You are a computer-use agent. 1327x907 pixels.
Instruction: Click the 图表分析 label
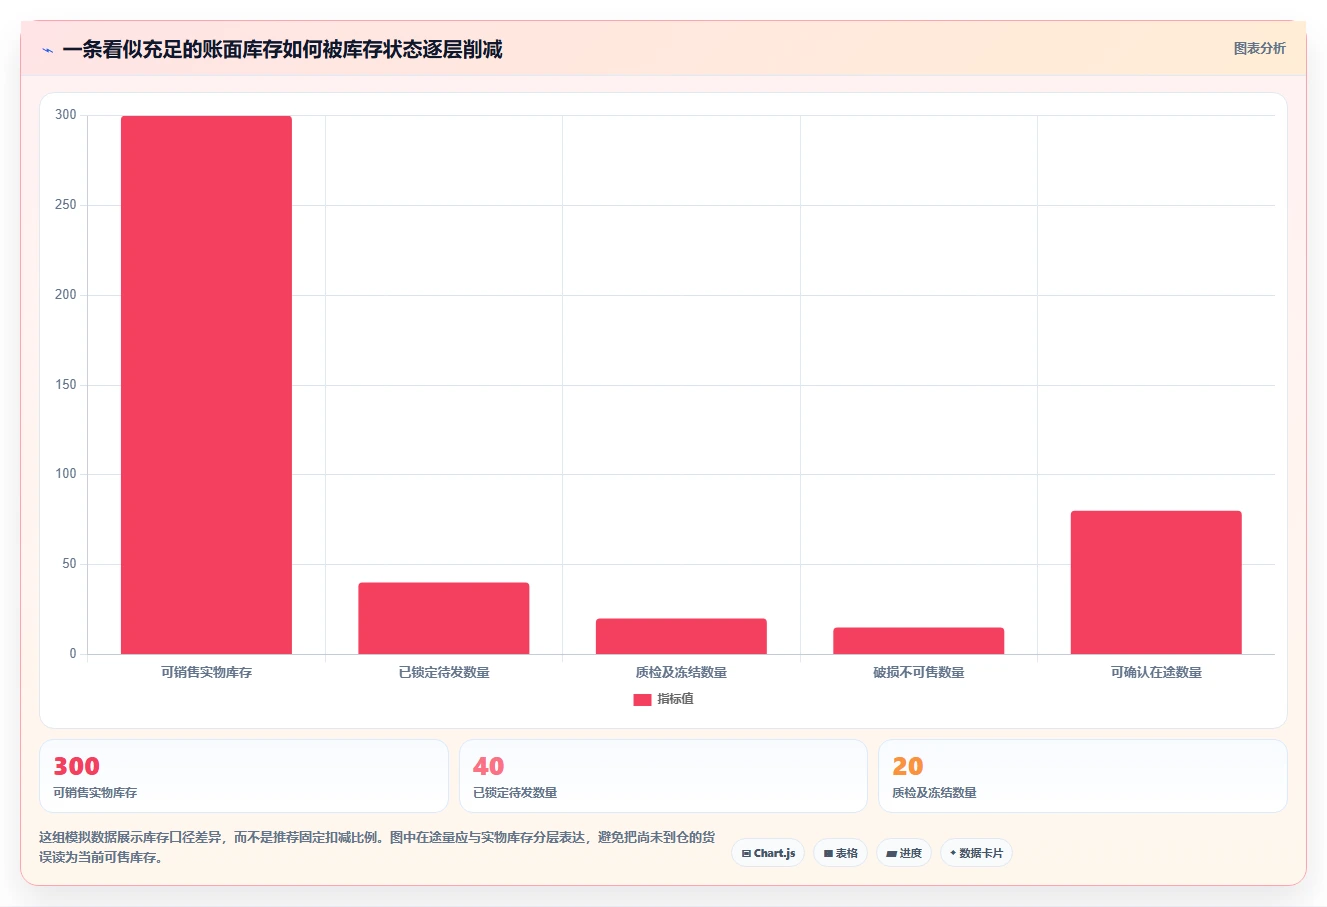1259,48
